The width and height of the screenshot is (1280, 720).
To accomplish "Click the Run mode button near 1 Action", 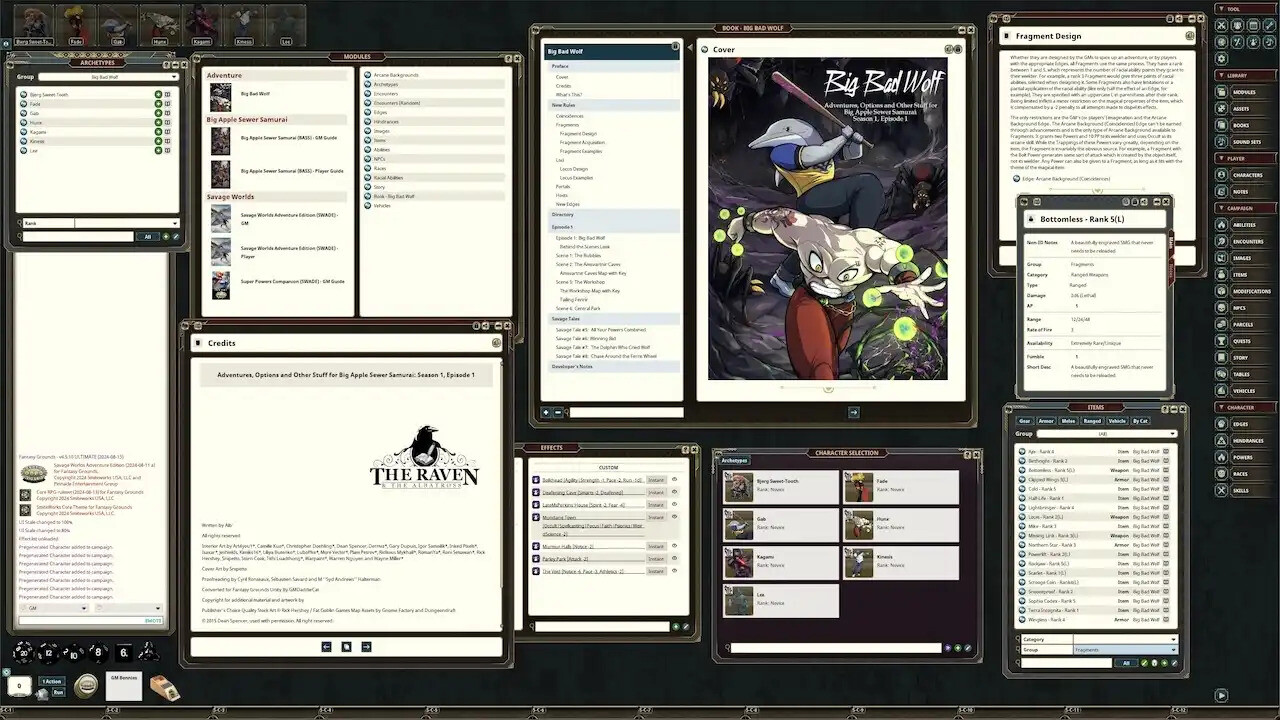I will click(59, 692).
